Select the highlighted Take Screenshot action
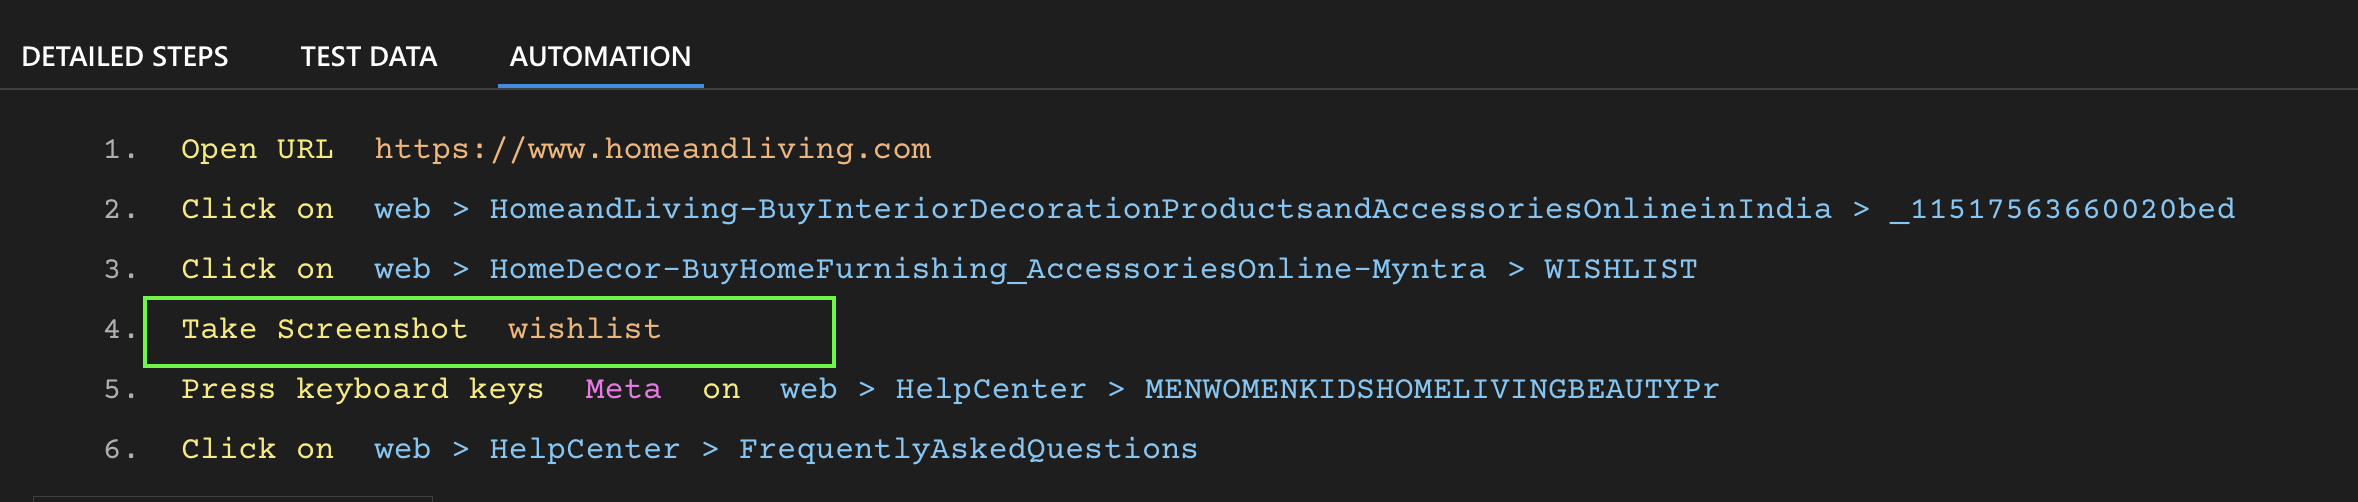Viewport: 2358px width, 502px height. tap(324, 329)
